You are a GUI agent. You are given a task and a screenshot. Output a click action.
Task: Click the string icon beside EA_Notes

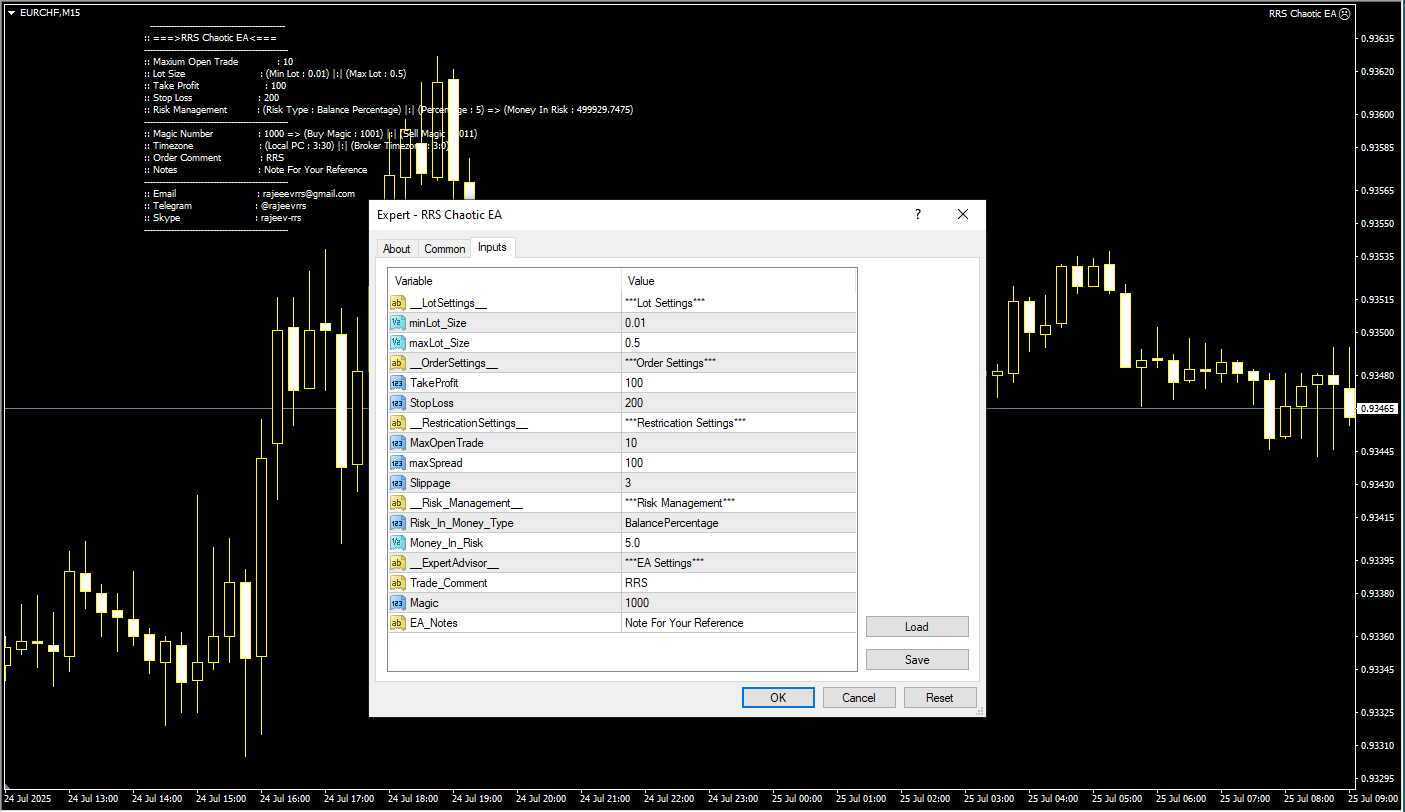coord(397,623)
